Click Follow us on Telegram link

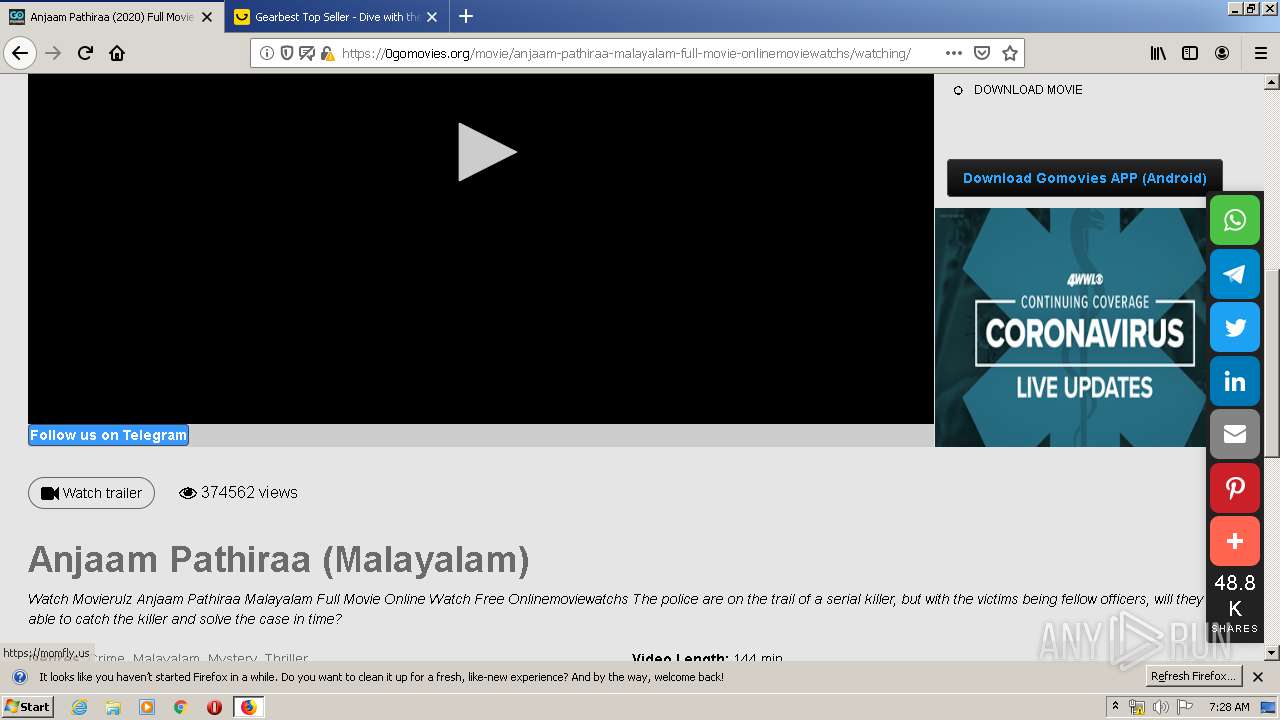point(108,435)
